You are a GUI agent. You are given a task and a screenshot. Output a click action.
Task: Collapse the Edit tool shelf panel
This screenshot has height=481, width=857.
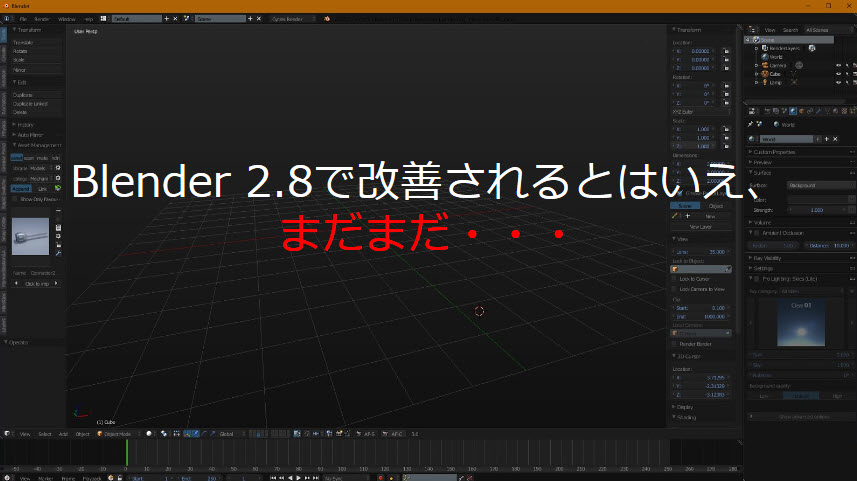(20, 83)
